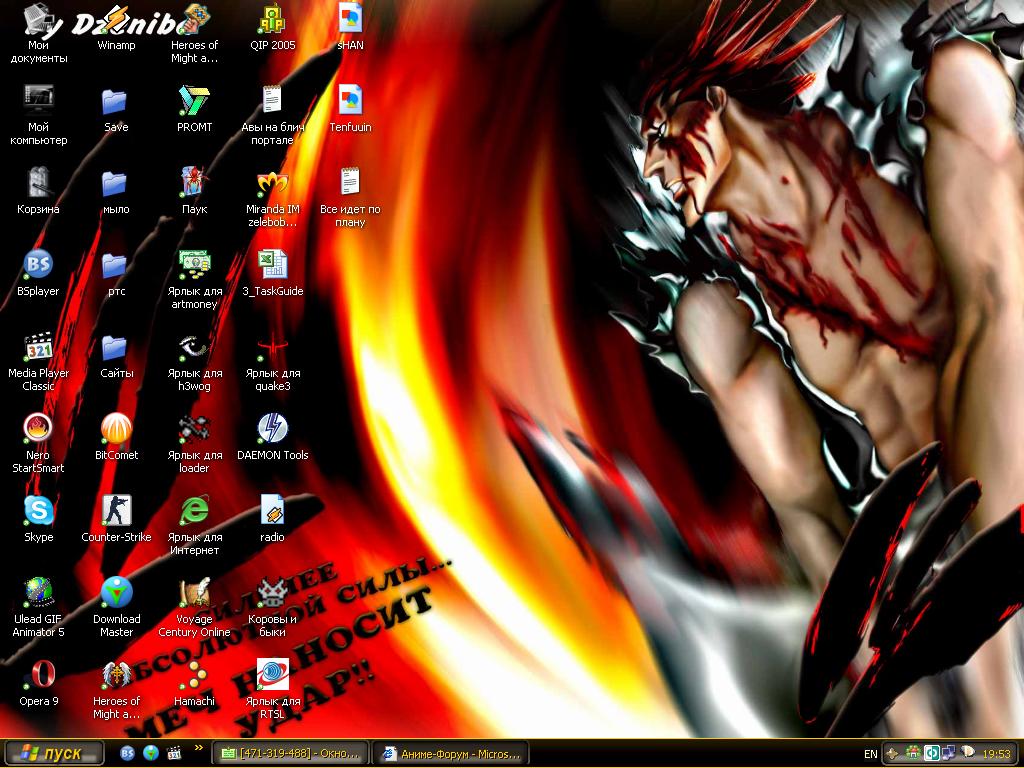Expand the Quick Launch overflow chevron
This screenshot has width=1024, height=768.
click(199, 748)
